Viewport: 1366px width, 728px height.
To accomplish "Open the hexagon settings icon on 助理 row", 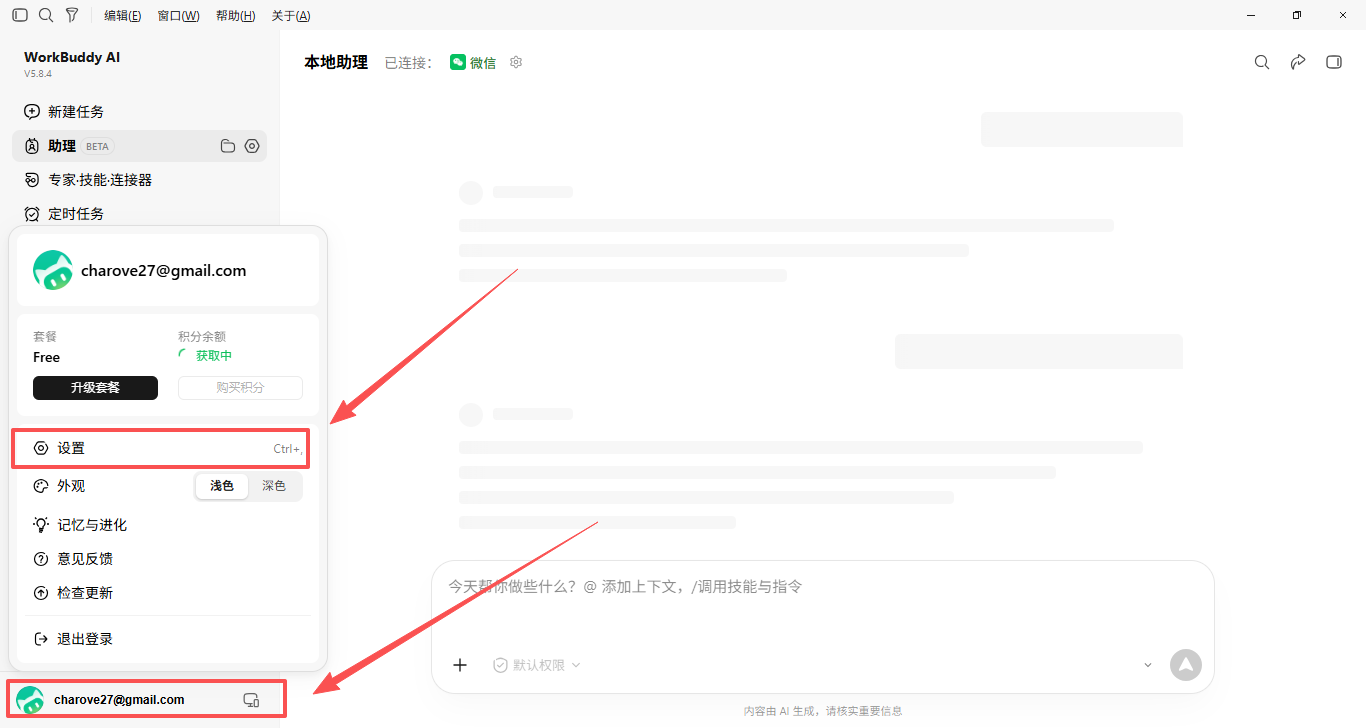I will [252, 146].
